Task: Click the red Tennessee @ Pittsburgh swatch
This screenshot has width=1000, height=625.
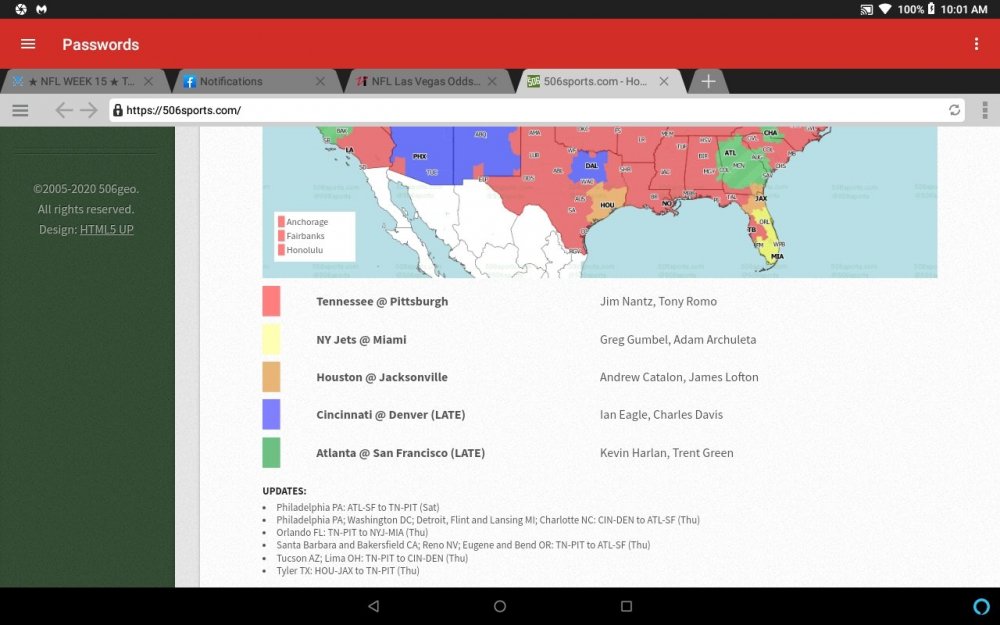Action: (x=271, y=301)
